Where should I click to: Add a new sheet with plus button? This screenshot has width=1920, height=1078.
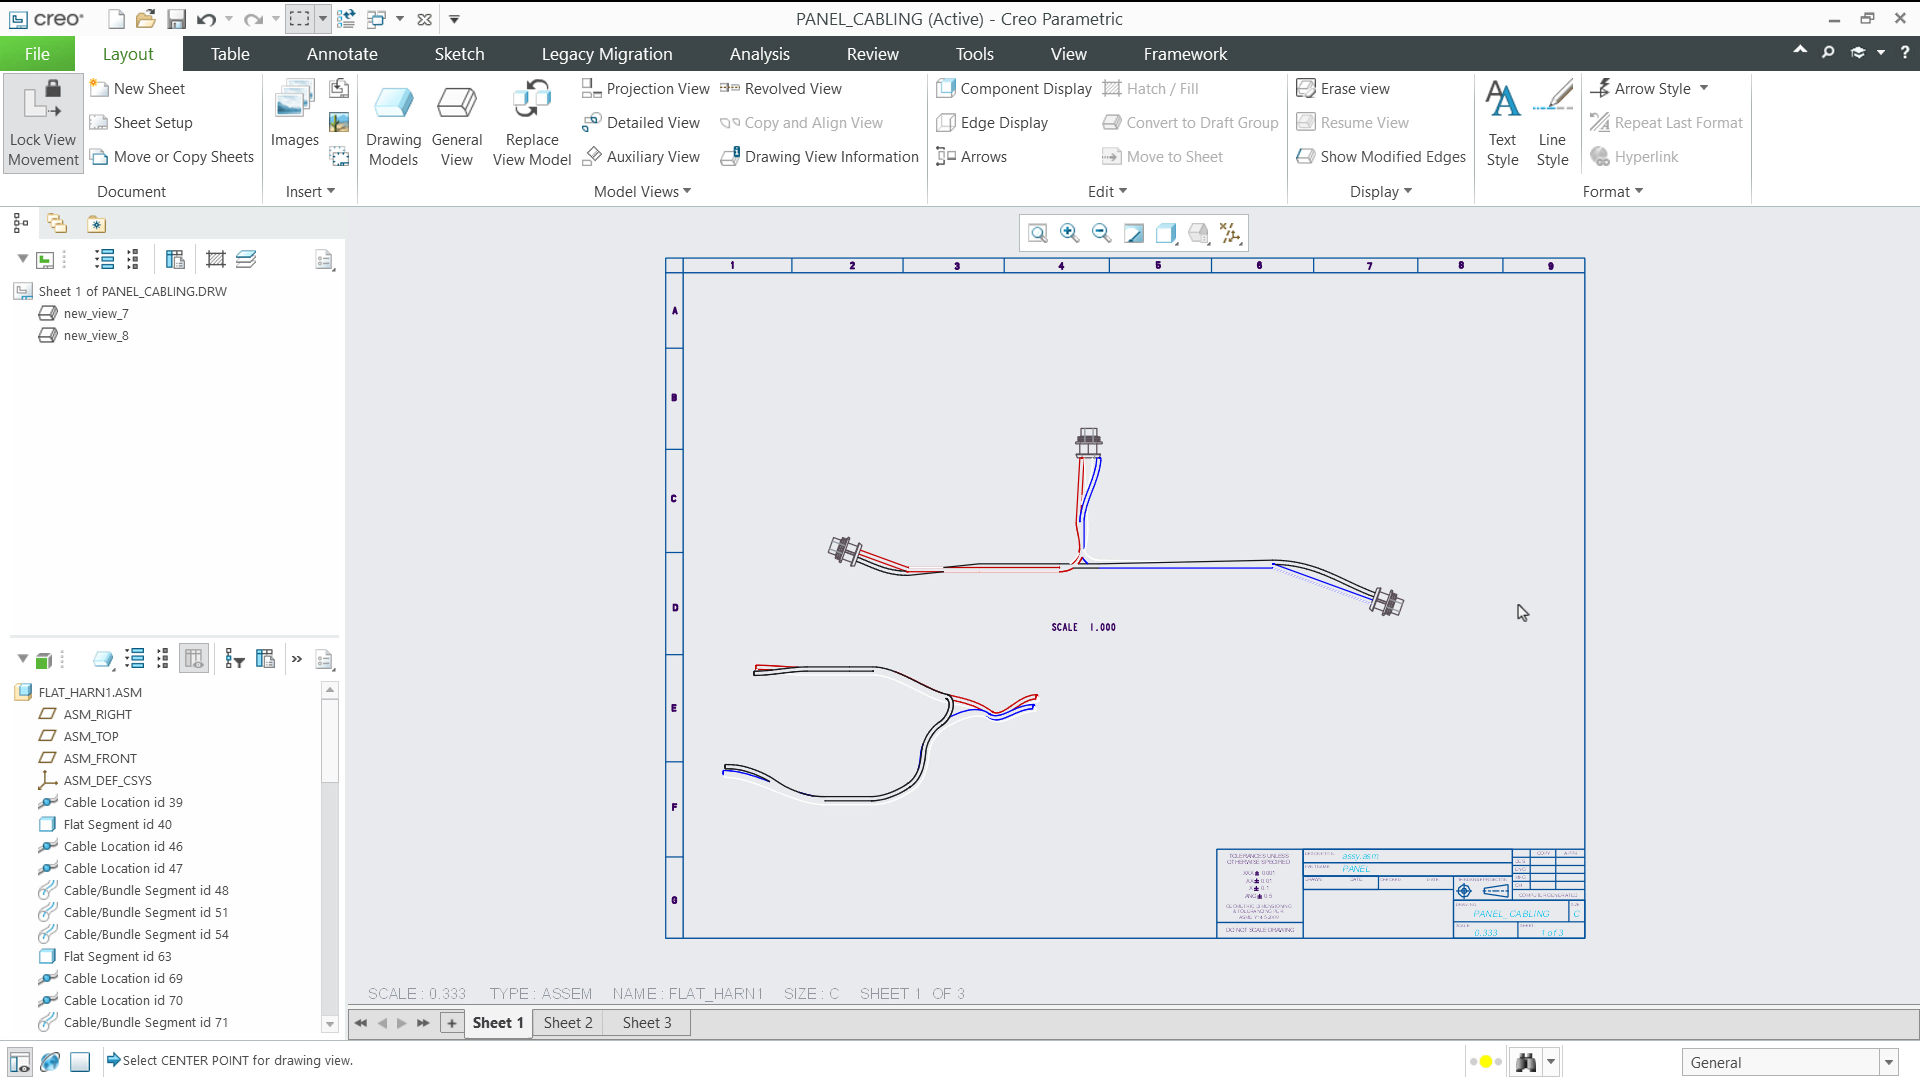452,1023
